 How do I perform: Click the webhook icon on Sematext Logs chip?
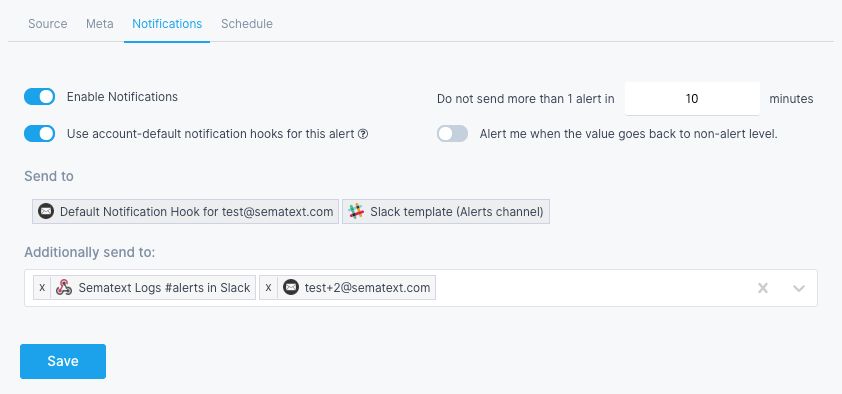[64, 287]
